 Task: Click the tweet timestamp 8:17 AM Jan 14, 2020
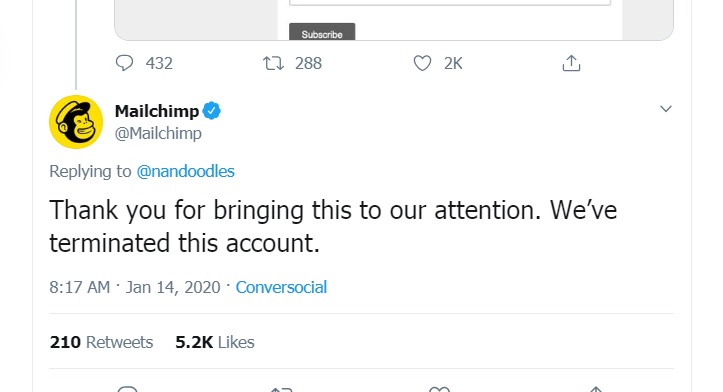(135, 287)
